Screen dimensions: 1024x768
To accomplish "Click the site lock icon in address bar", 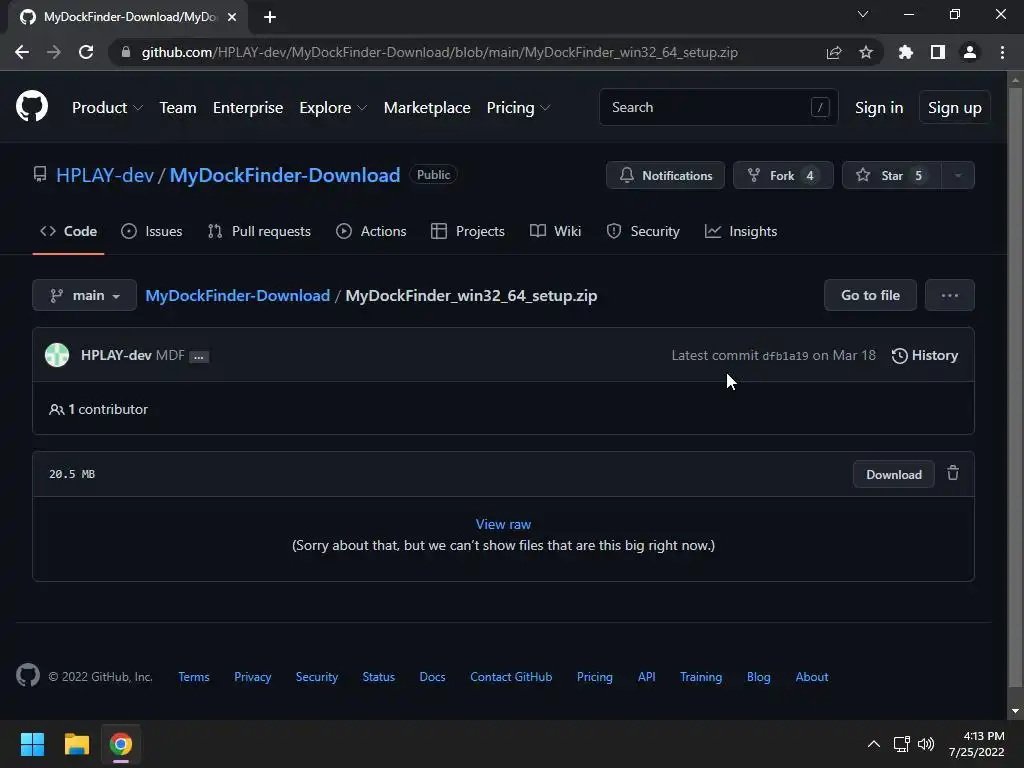I will coord(126,52).
